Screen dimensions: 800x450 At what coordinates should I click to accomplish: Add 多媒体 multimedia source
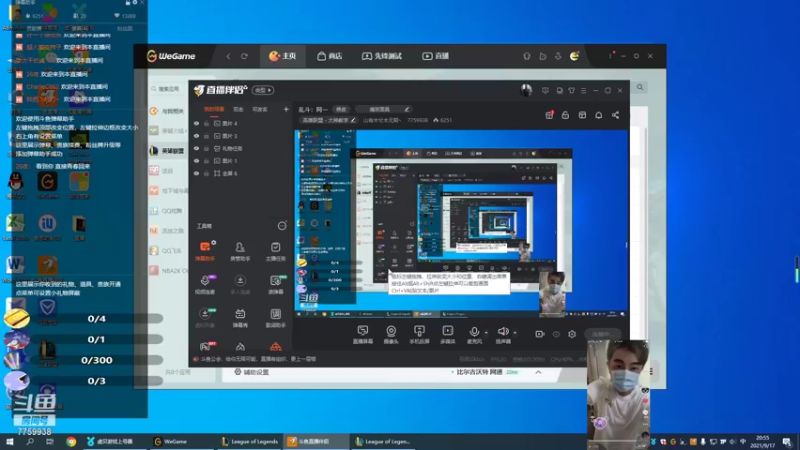coord(447,335)
